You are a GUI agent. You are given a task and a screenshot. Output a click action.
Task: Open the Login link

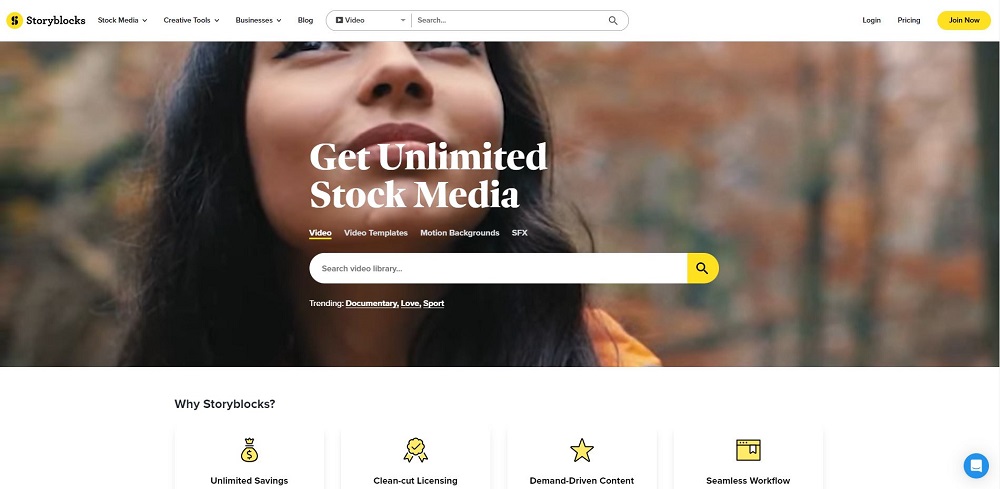coord(871,20)
